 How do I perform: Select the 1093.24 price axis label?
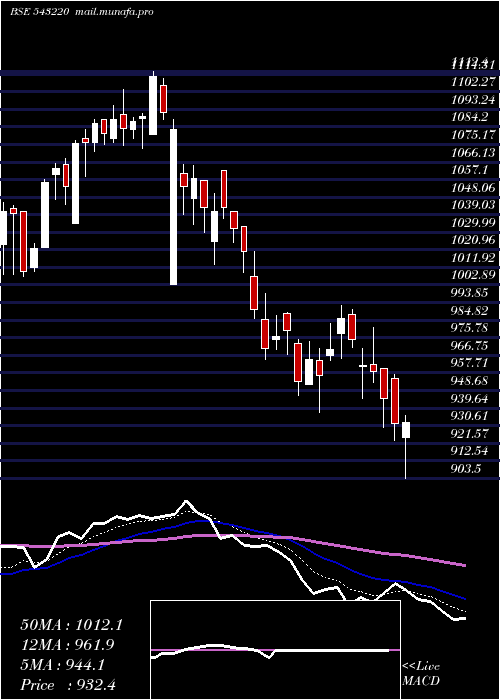click(473, 100)
